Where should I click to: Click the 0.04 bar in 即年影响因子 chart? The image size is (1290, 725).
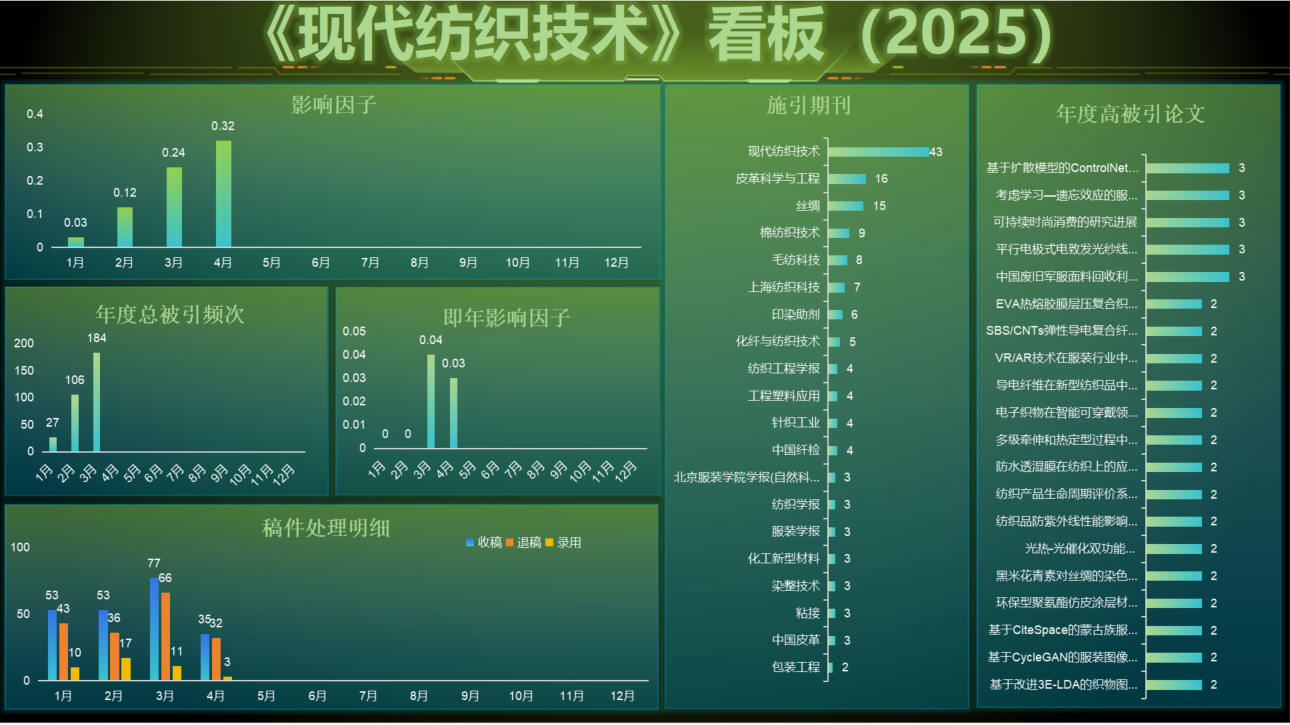point(431,402)
